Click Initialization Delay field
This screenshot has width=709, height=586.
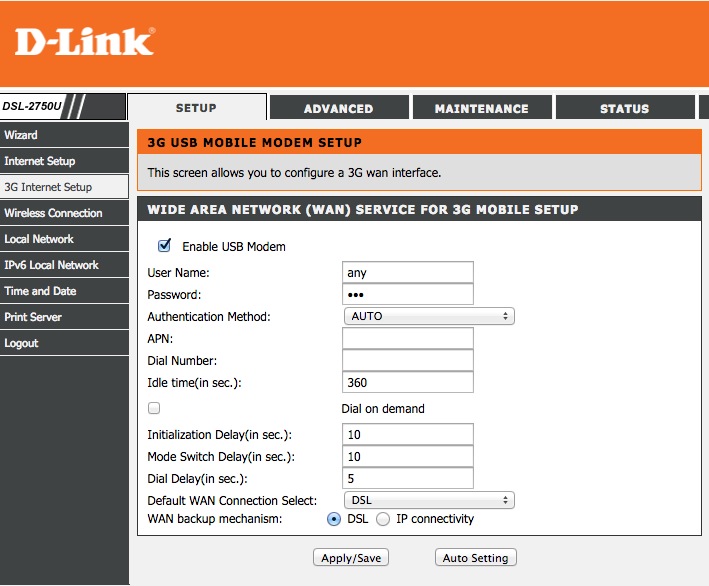click(408, 434)
